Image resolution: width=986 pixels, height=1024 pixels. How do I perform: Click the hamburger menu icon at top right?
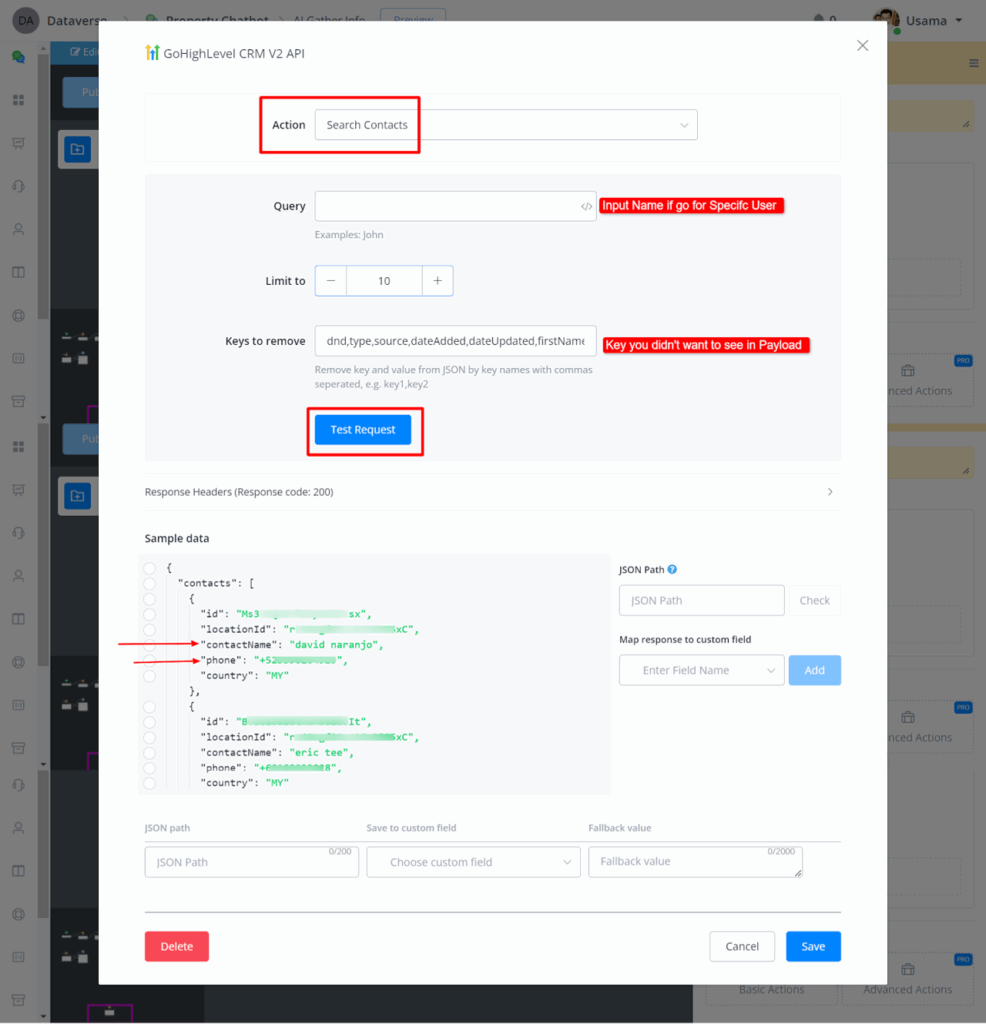tap(973, 63)
